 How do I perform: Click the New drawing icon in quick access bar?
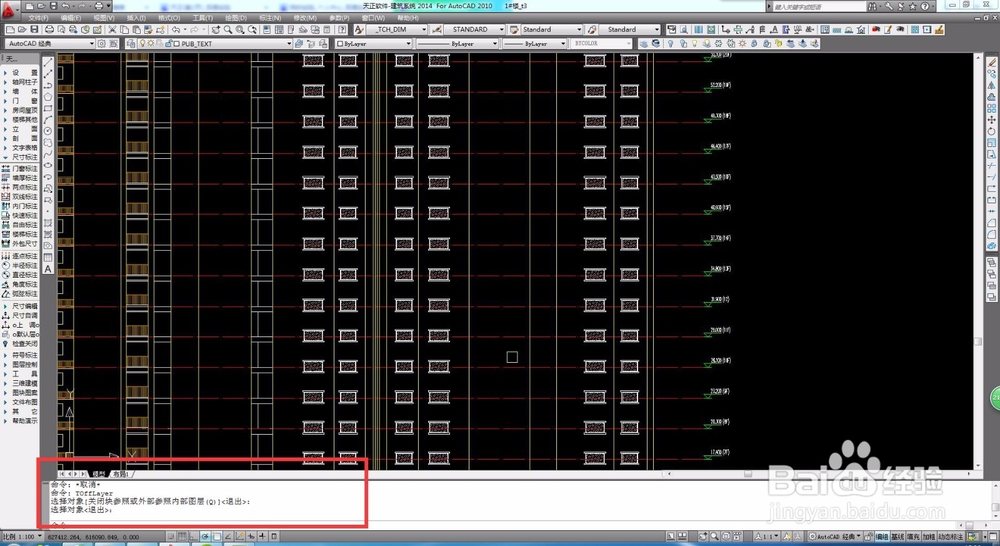[x=31, y=6]
